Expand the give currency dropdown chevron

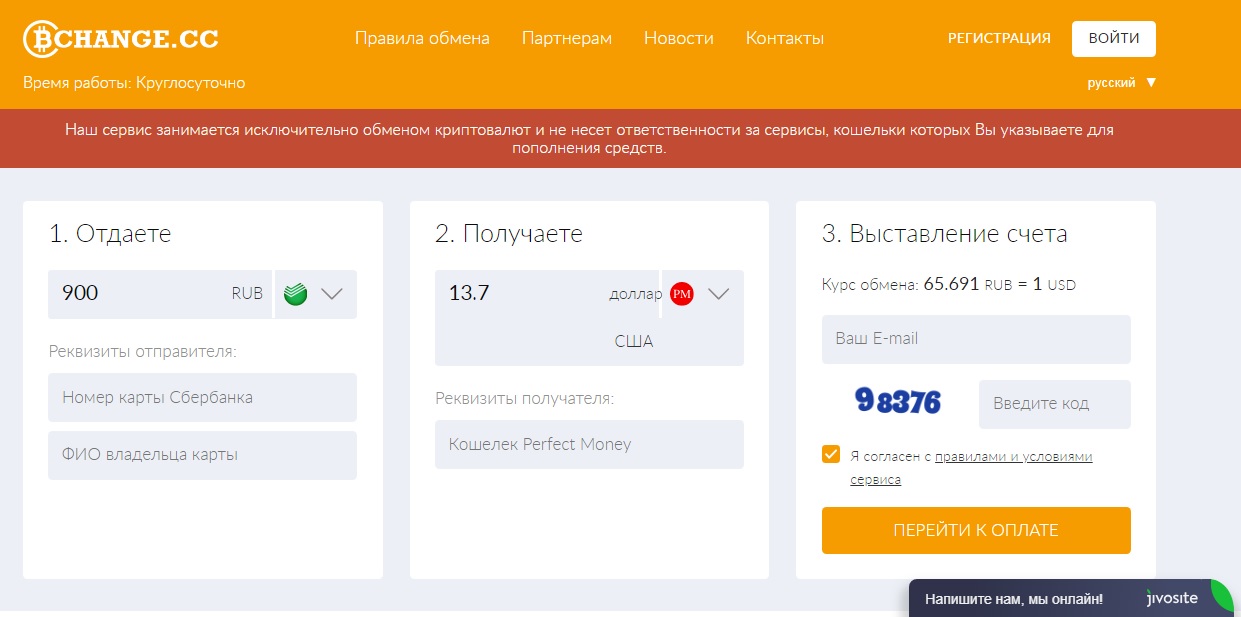click(332, 294)
